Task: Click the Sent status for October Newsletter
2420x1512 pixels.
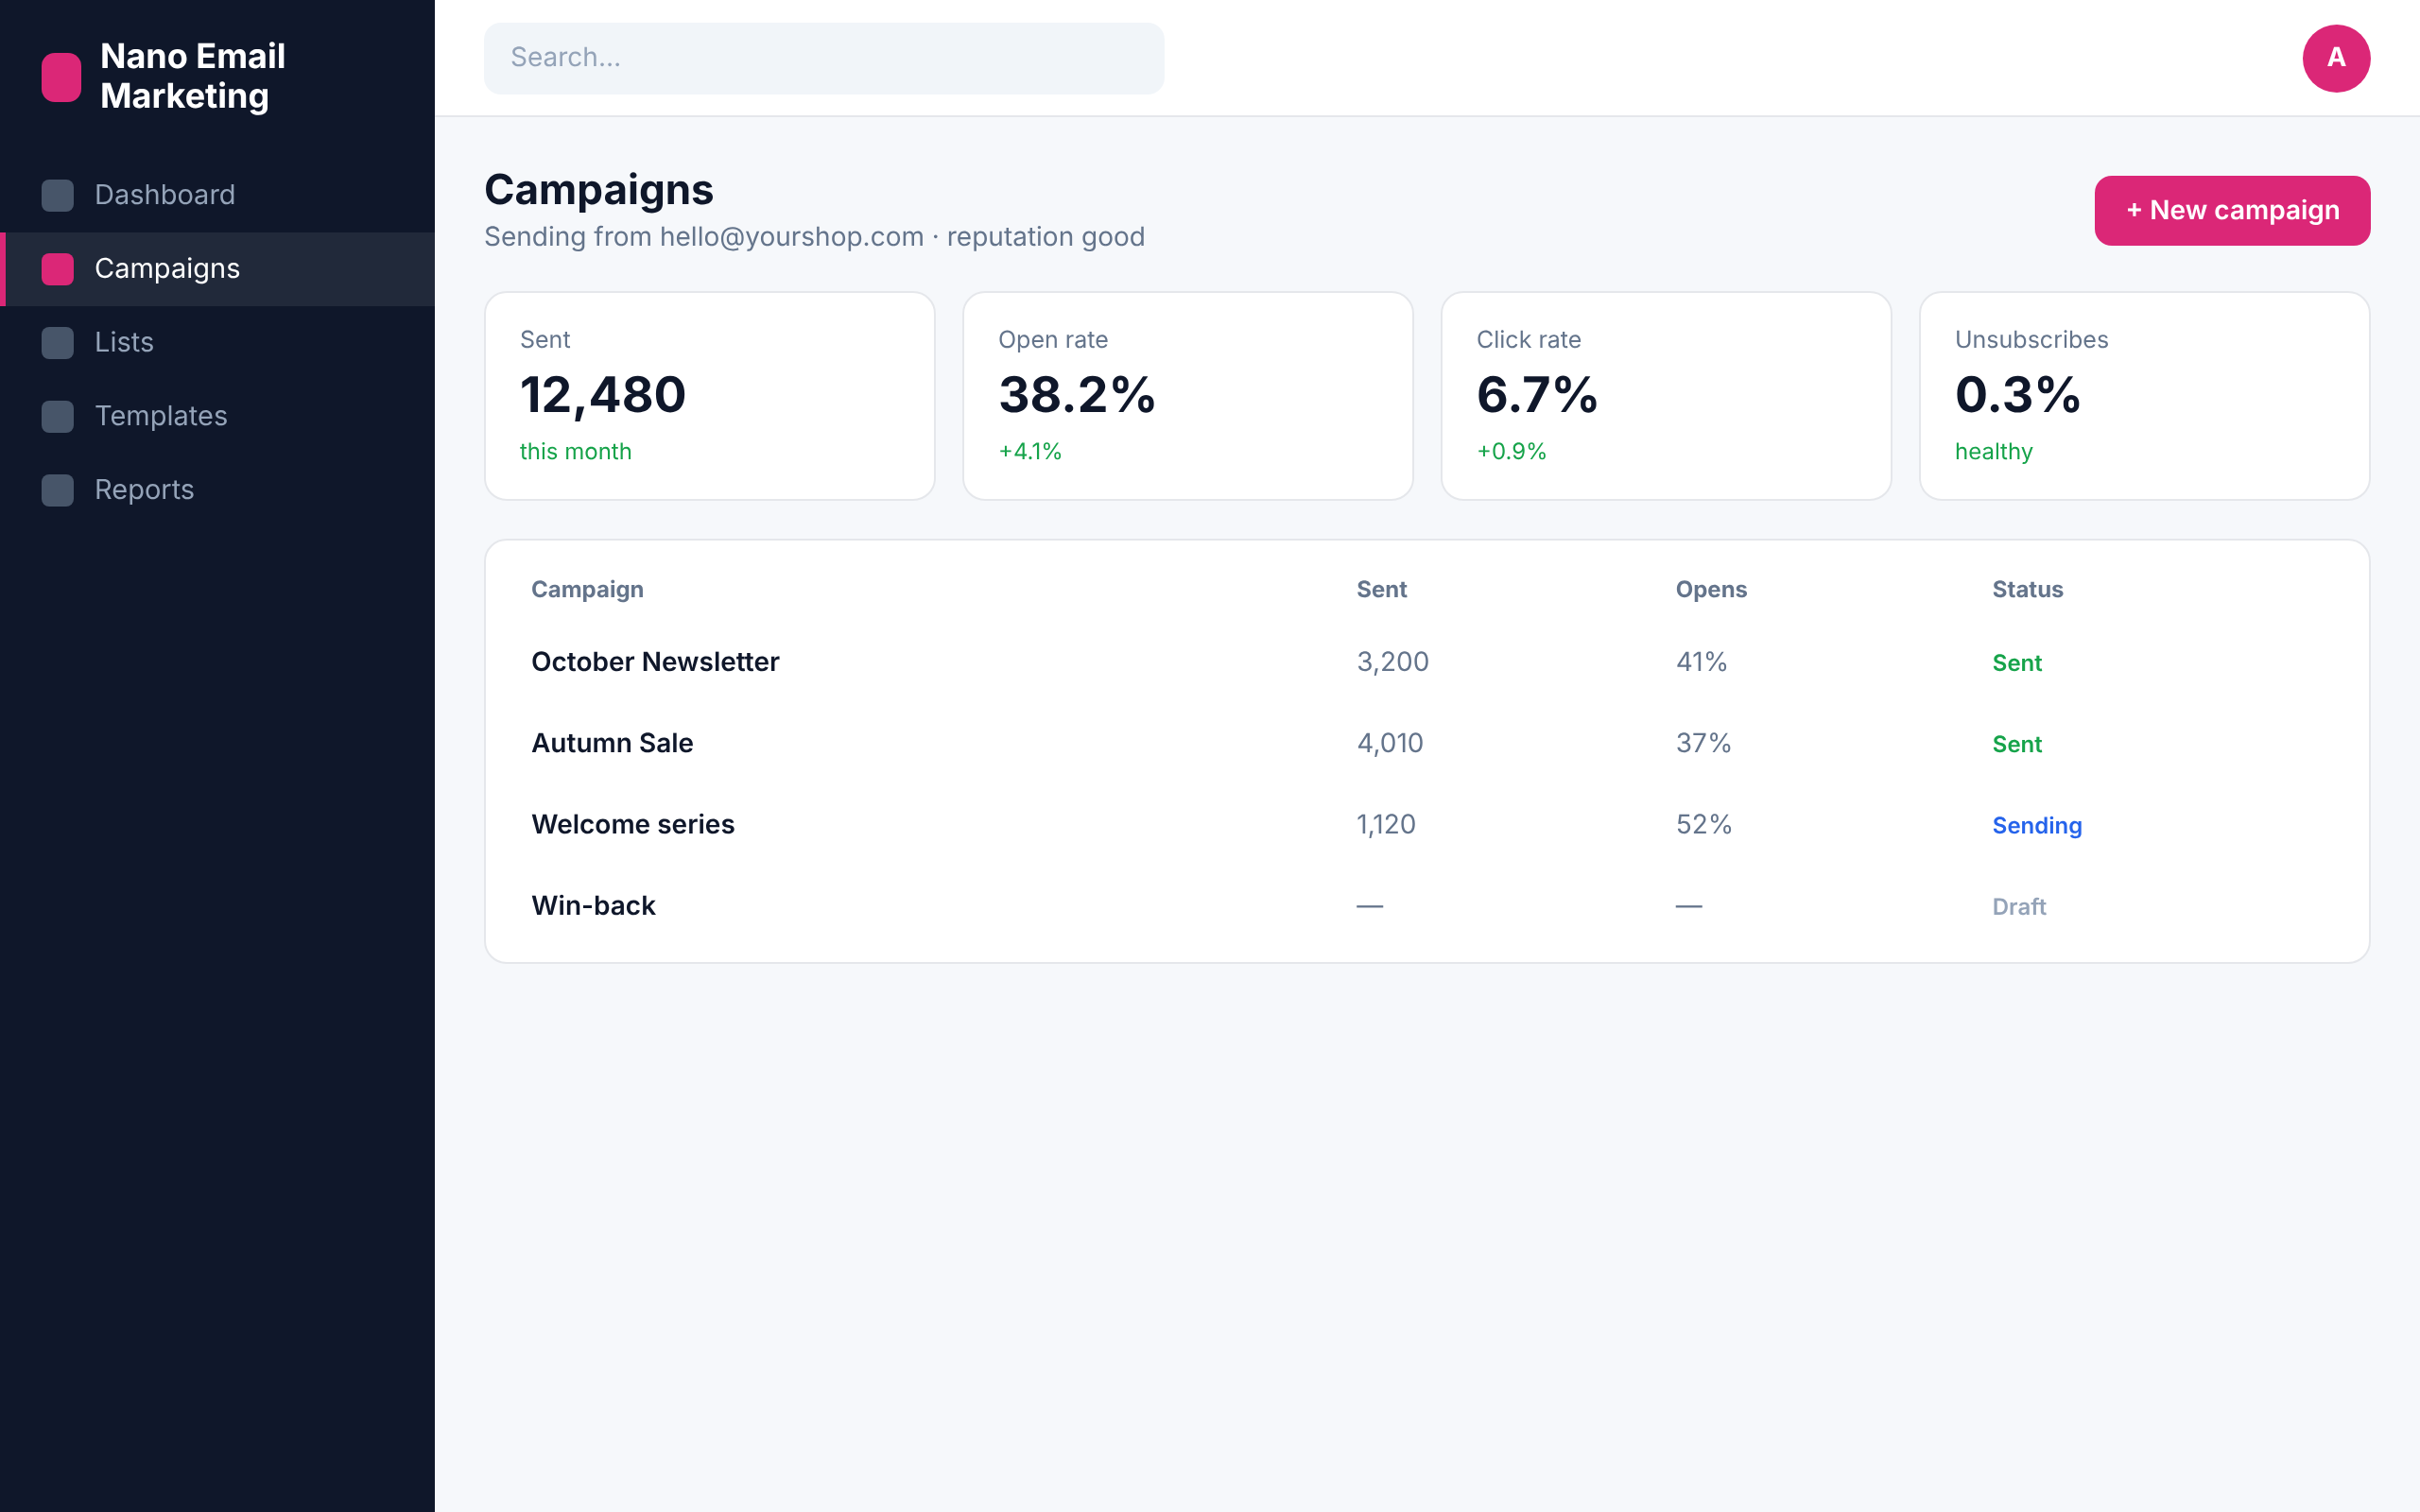Action: tap(2017, 663)
